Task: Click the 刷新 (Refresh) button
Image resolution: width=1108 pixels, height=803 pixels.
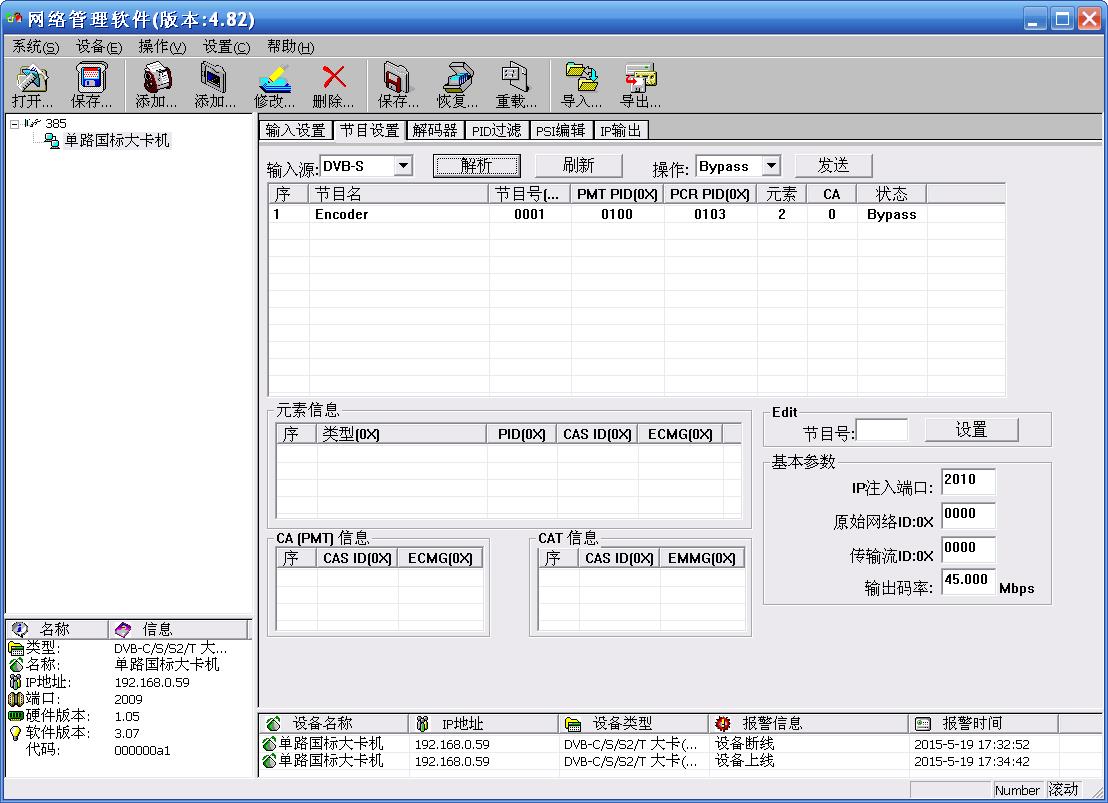Action: click(578, 166)
